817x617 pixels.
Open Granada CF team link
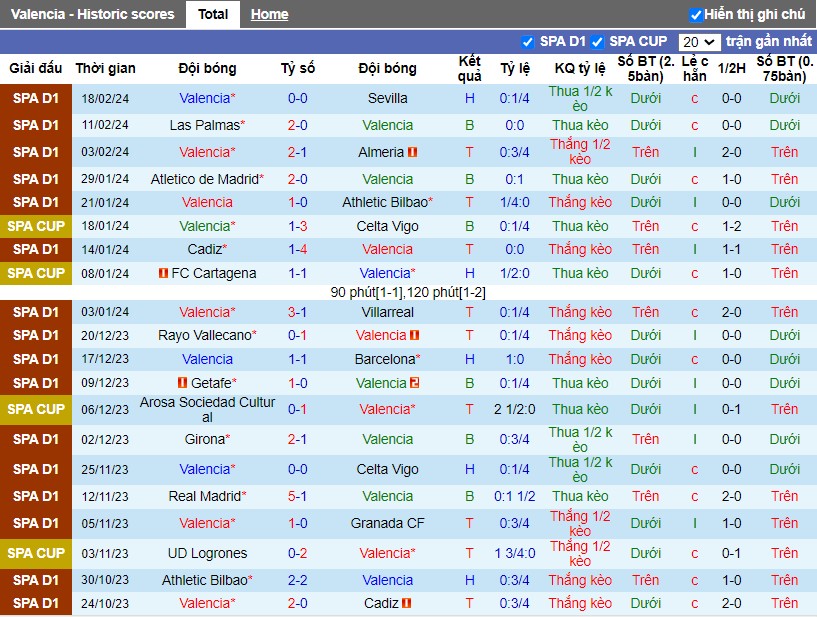[388, 523]
